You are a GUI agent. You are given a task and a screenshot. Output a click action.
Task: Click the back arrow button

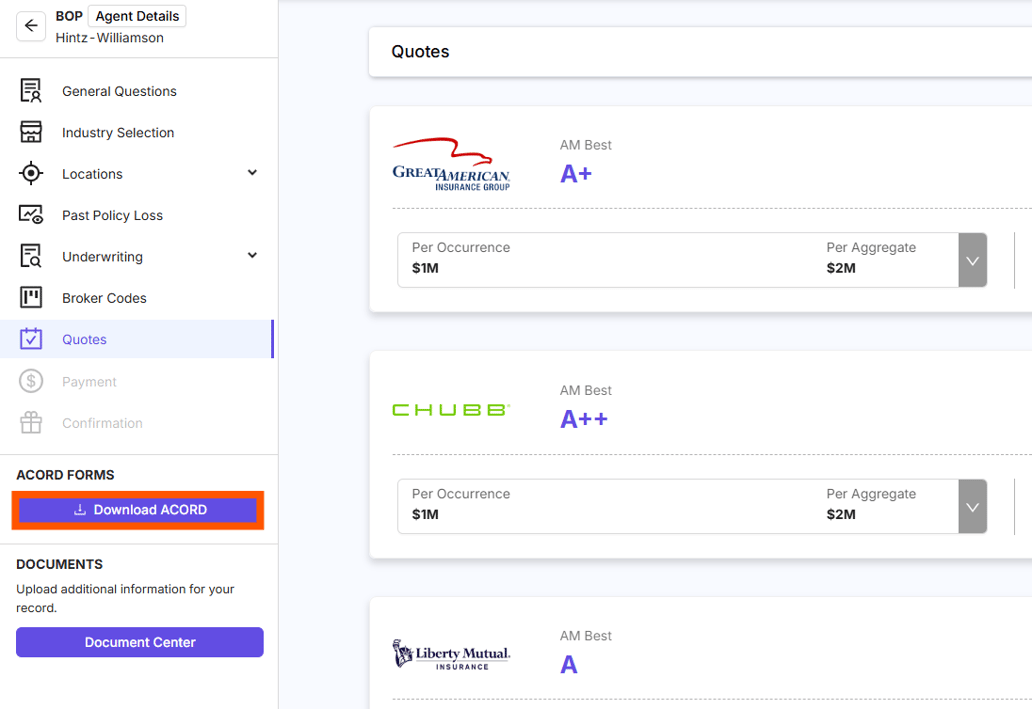31,27
